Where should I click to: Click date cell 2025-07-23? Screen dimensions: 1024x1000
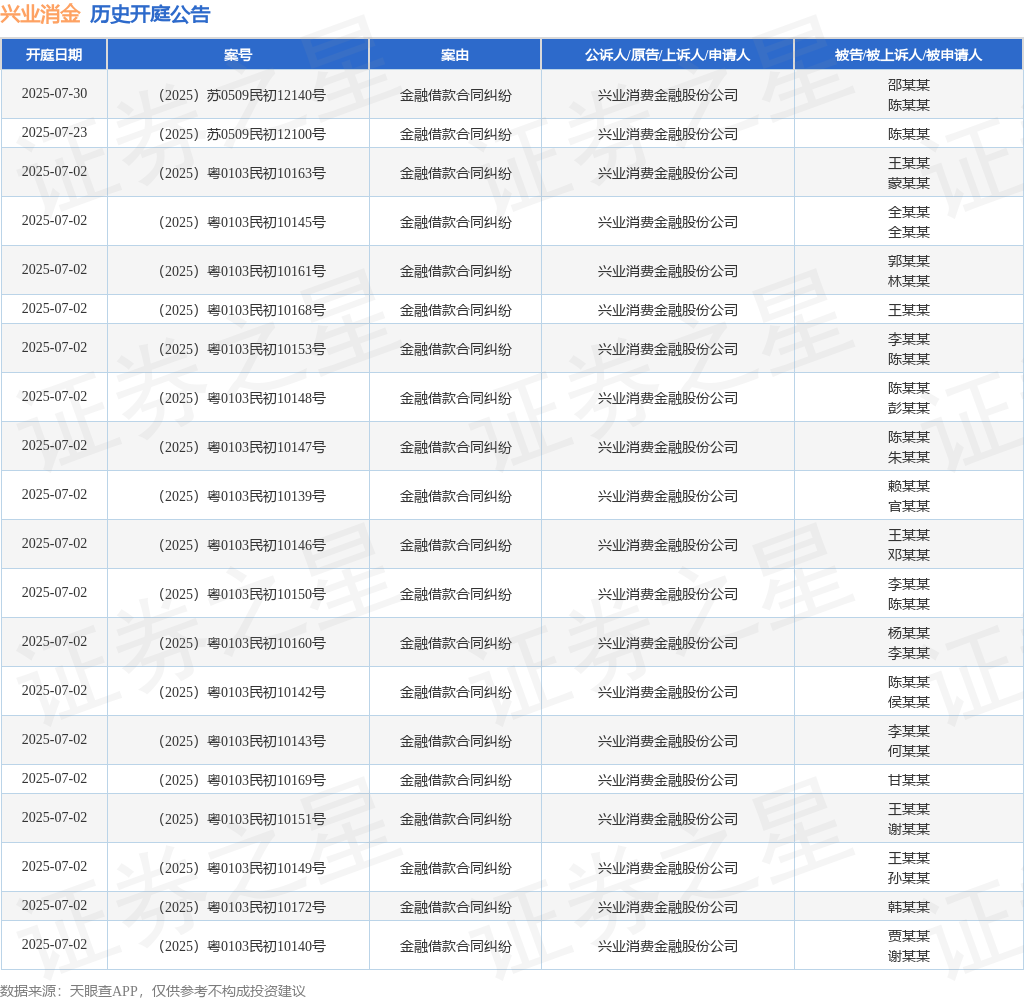click(x=54, y=133)
